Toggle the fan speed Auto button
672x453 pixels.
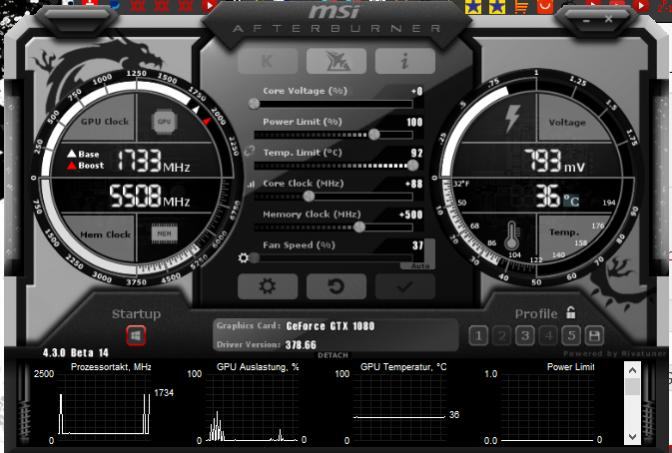[420, 266]
